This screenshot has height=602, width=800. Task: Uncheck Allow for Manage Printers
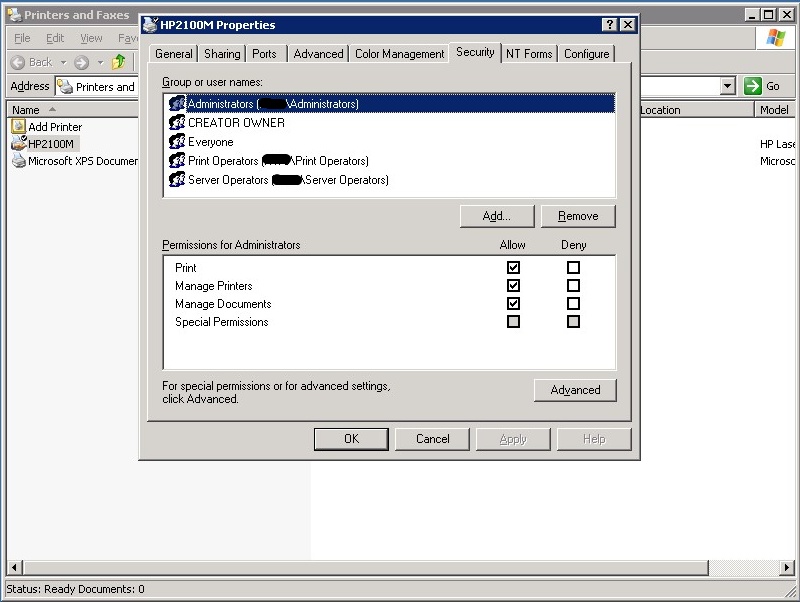pyautogui.click(x=513, y=285)
